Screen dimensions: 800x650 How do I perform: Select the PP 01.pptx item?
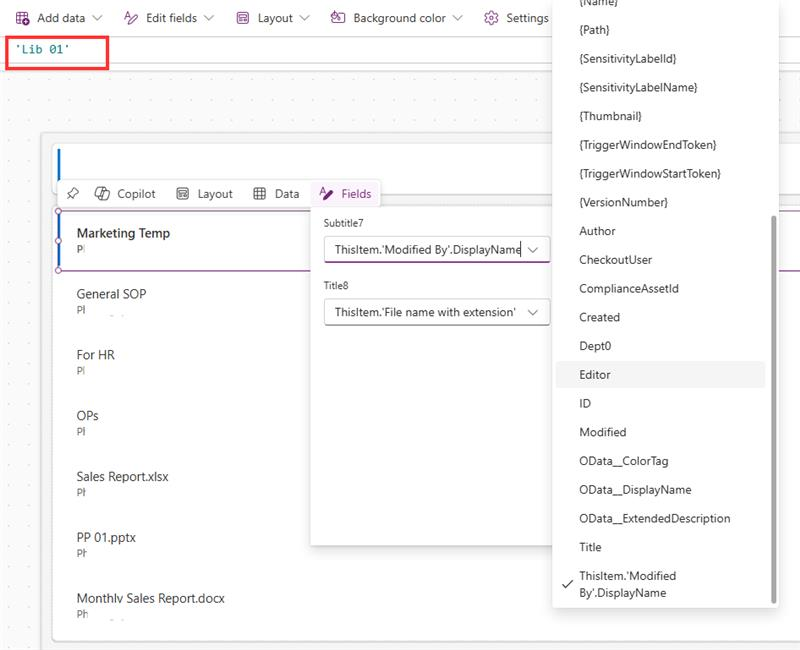(x=106, y=537)
